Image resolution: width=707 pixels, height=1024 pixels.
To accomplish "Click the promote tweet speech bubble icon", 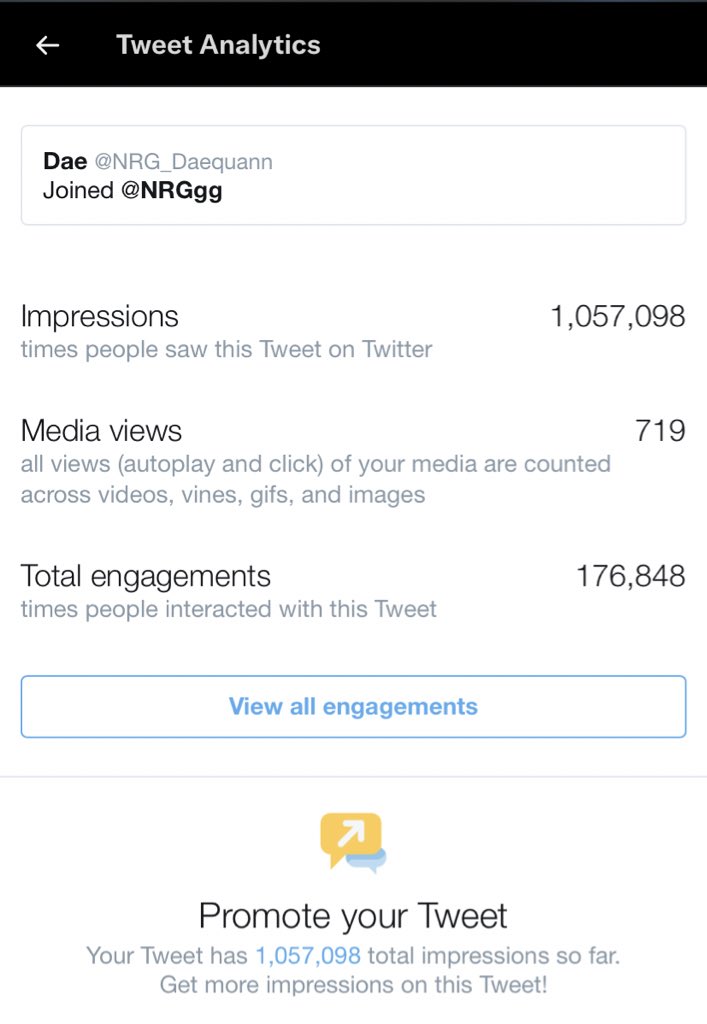I will point(352,842).
